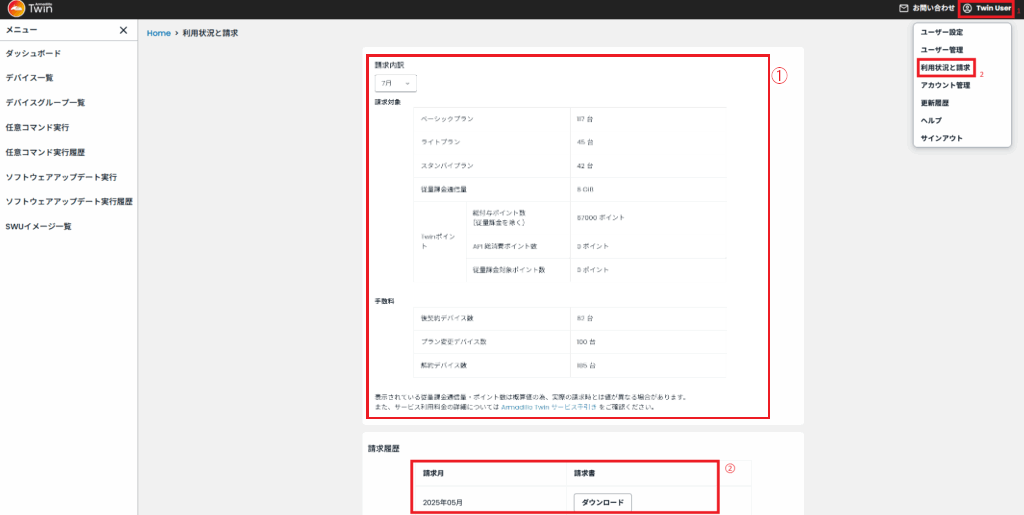Click the Home breadcrumb link
This screenshot has height=515, width=1024.
(x=159, y=33)
